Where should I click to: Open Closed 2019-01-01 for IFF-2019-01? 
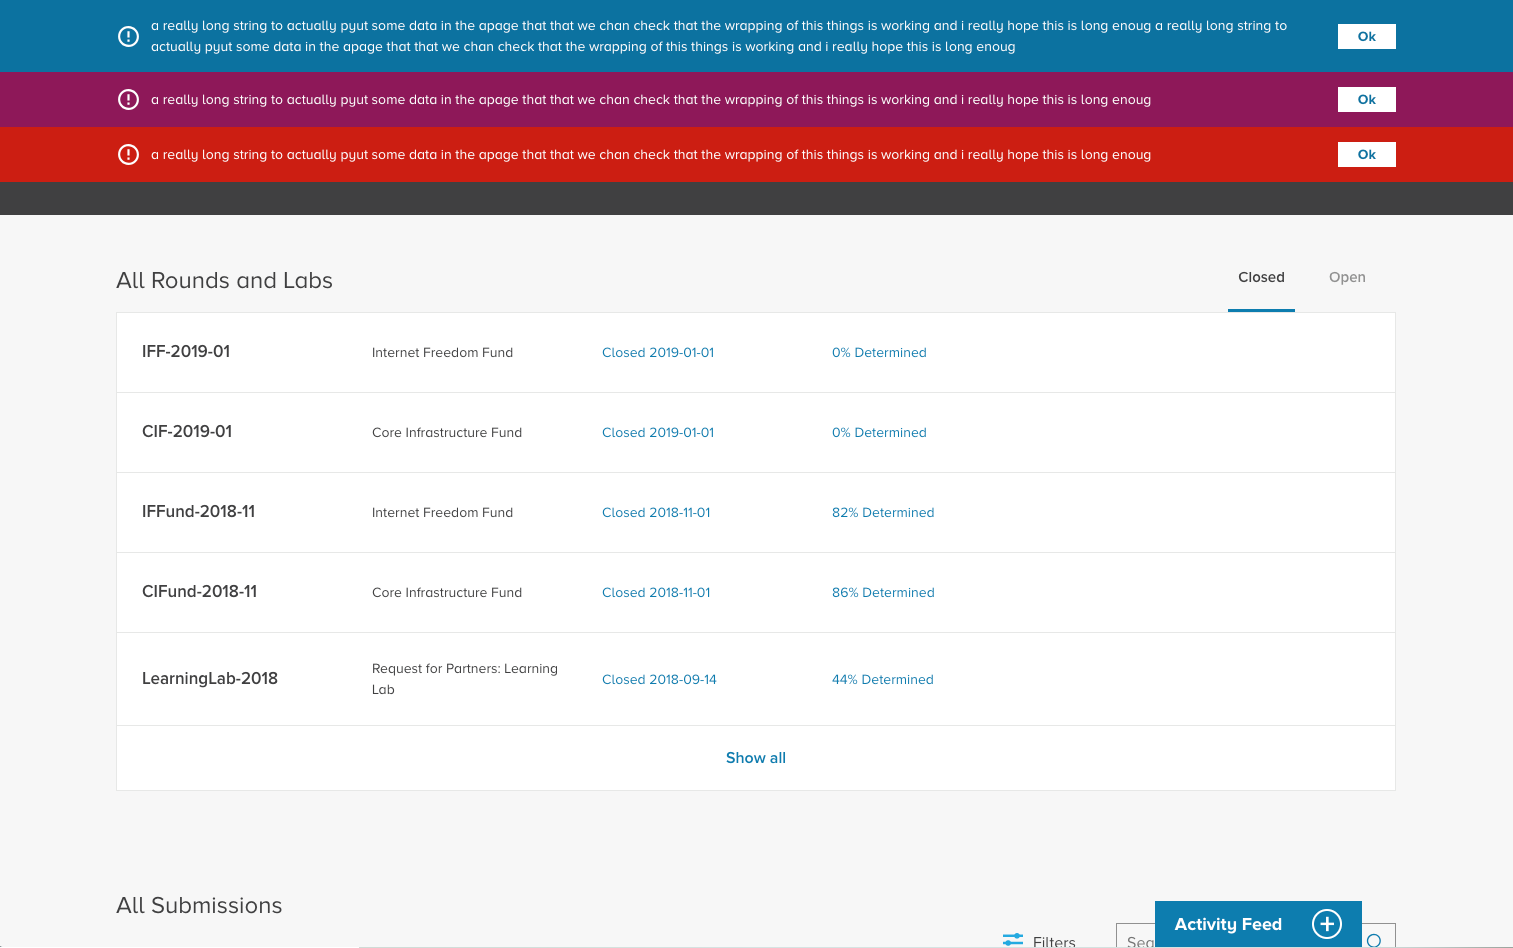coord(657,352)
